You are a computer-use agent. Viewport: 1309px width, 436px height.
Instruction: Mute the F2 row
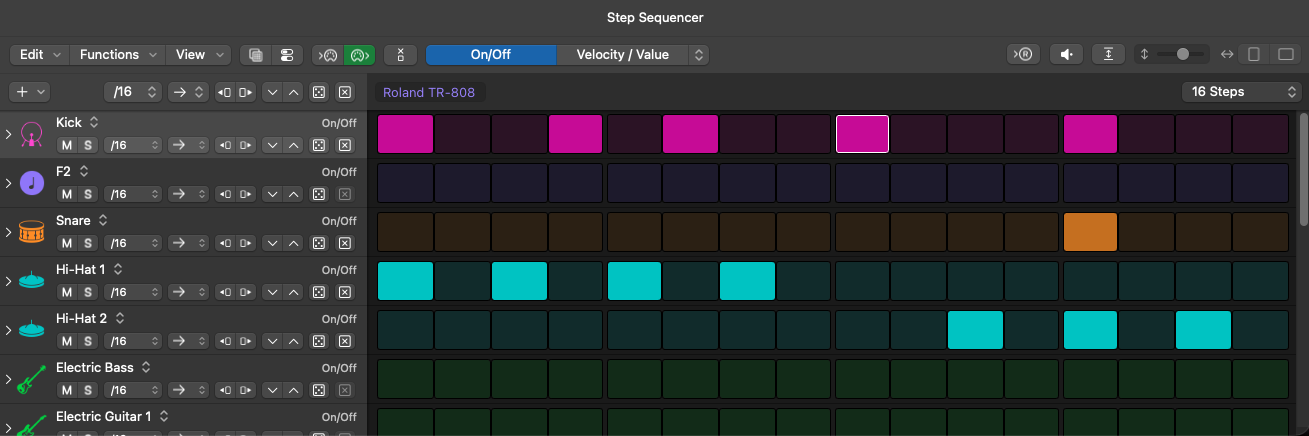[x=67, y=194]
